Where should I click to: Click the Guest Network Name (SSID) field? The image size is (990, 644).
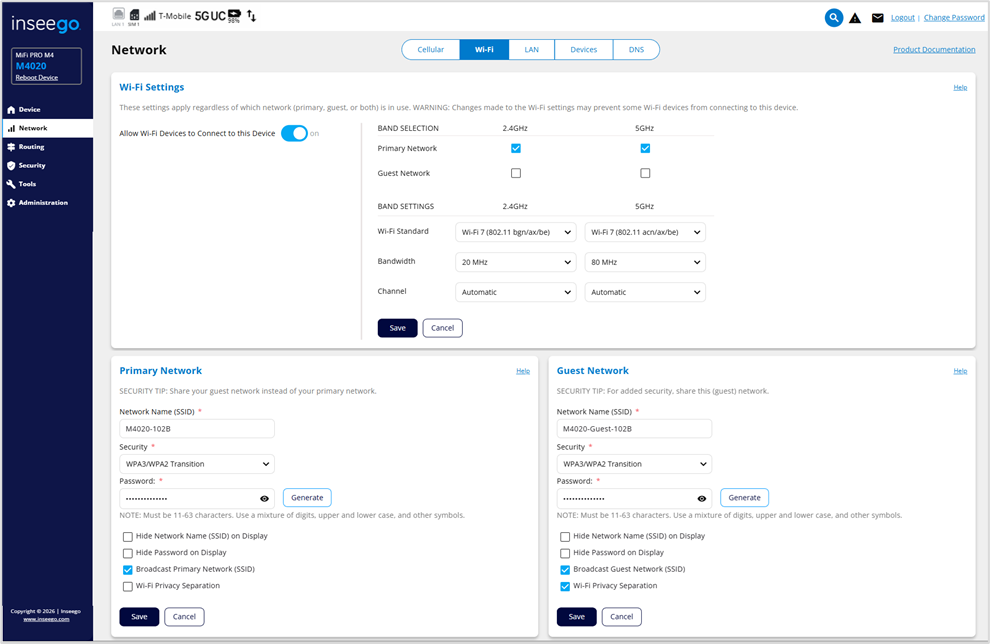point(634,429)
